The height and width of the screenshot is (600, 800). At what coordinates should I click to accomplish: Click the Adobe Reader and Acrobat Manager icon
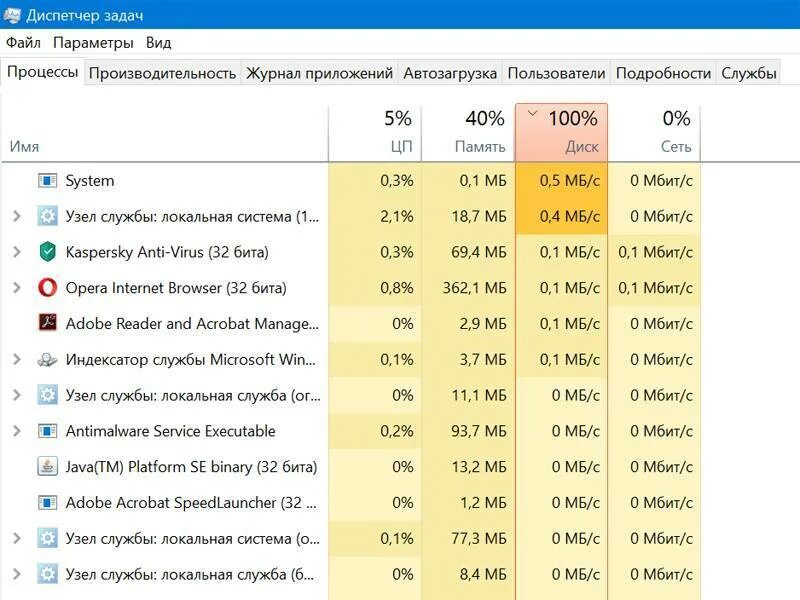click(x=47, y=323)
